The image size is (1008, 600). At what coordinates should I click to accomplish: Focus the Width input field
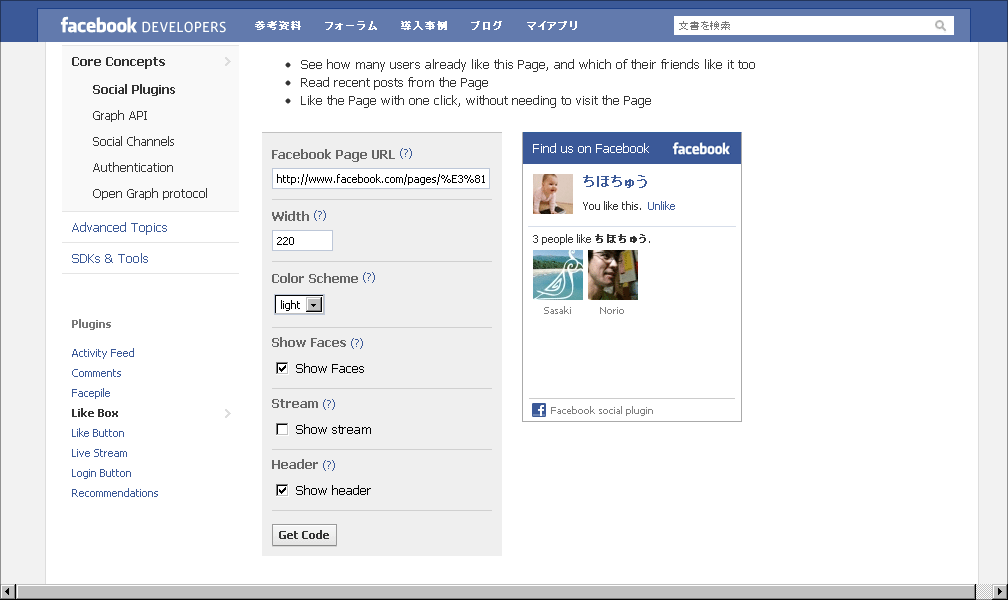click(x=302, y=241)
